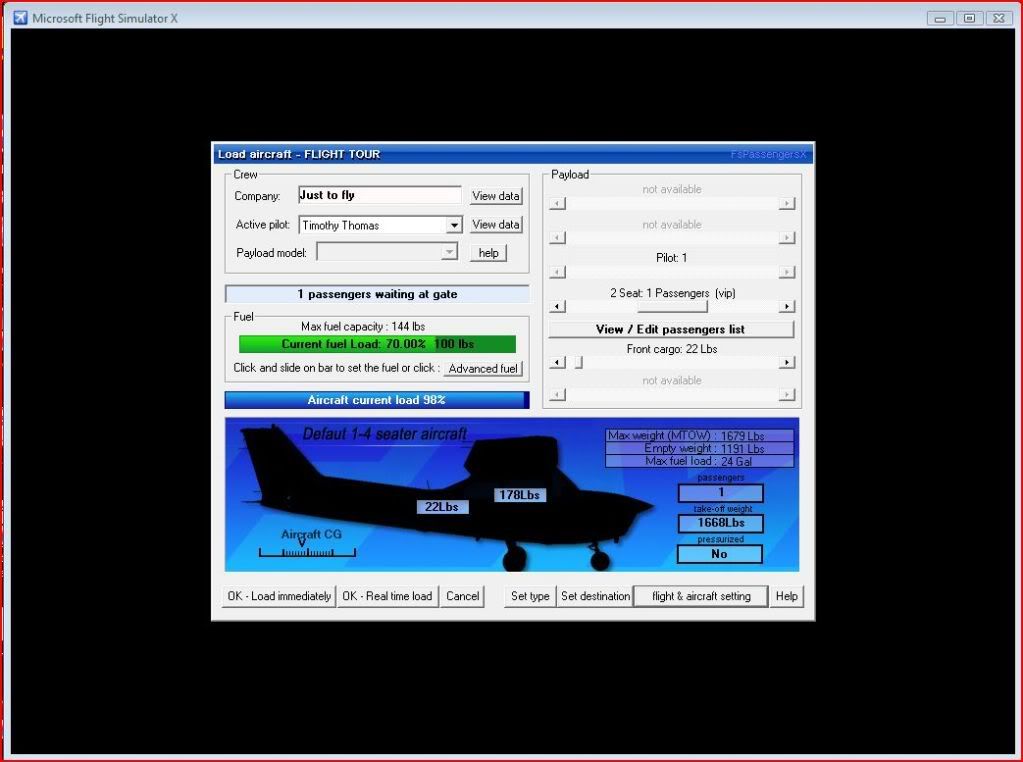Click the 'Max fuel load : 24 Gal' line
This screenshot has width=1023, height=762.
click(699, 461)
